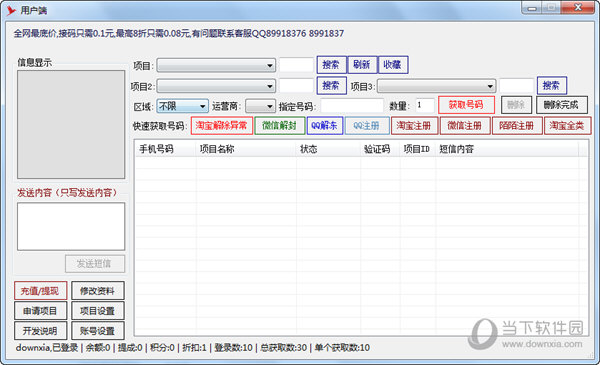Click the 淘宝注册 button

414,125
